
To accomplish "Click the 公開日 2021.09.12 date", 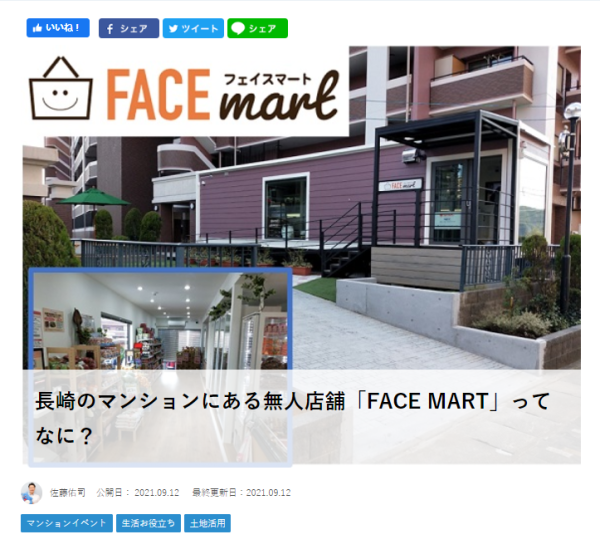I will coord(137,493).
